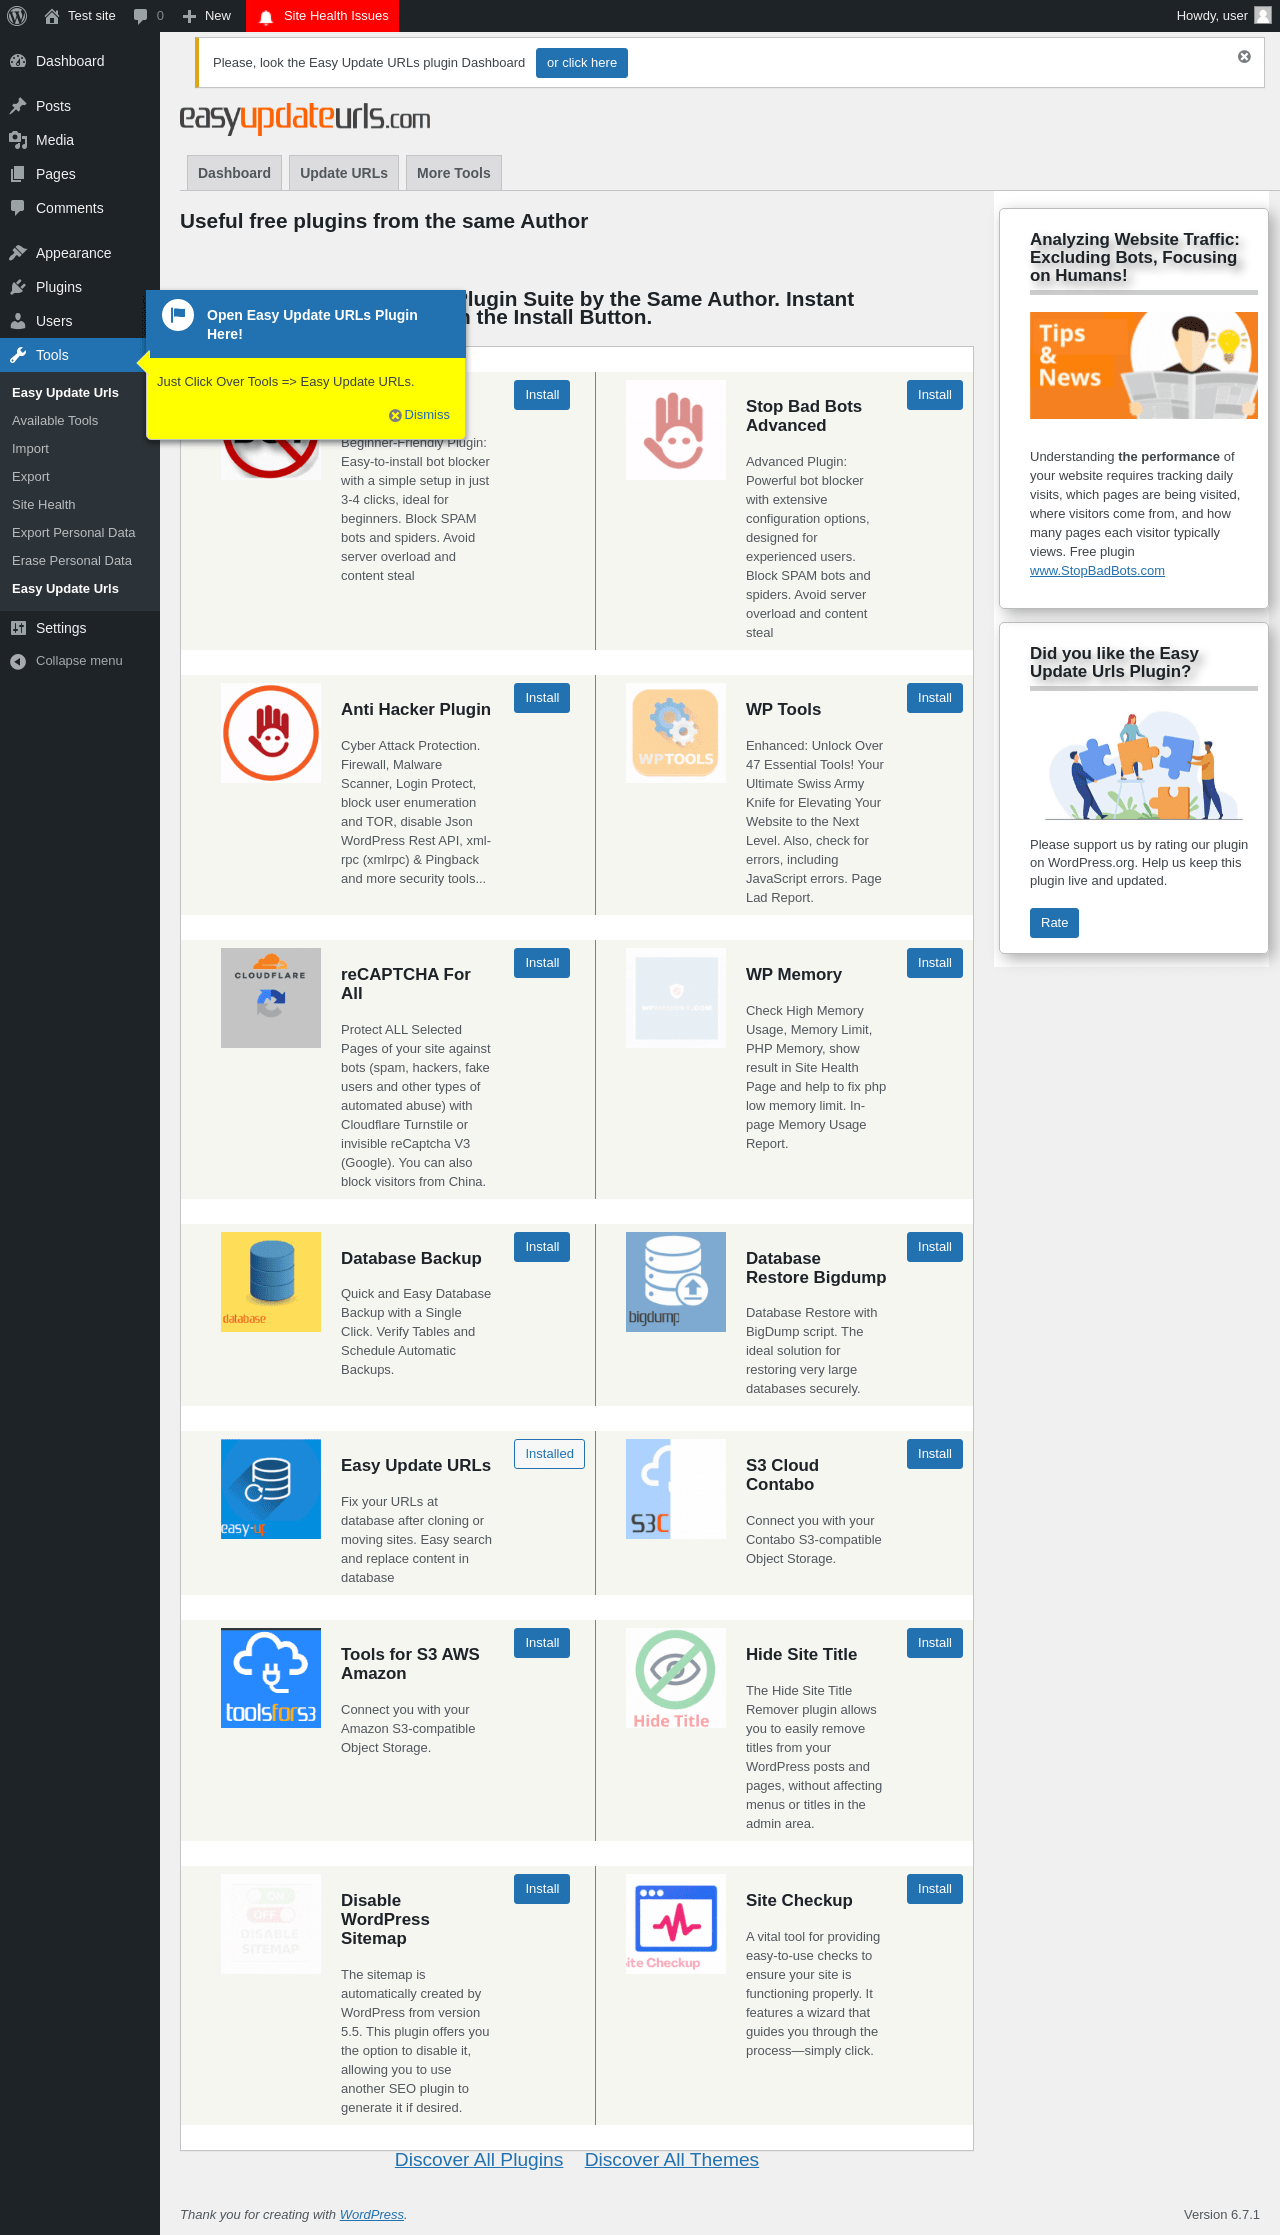
Task: Click the Media sidebar icon
Action: click(x=18, y=140)
